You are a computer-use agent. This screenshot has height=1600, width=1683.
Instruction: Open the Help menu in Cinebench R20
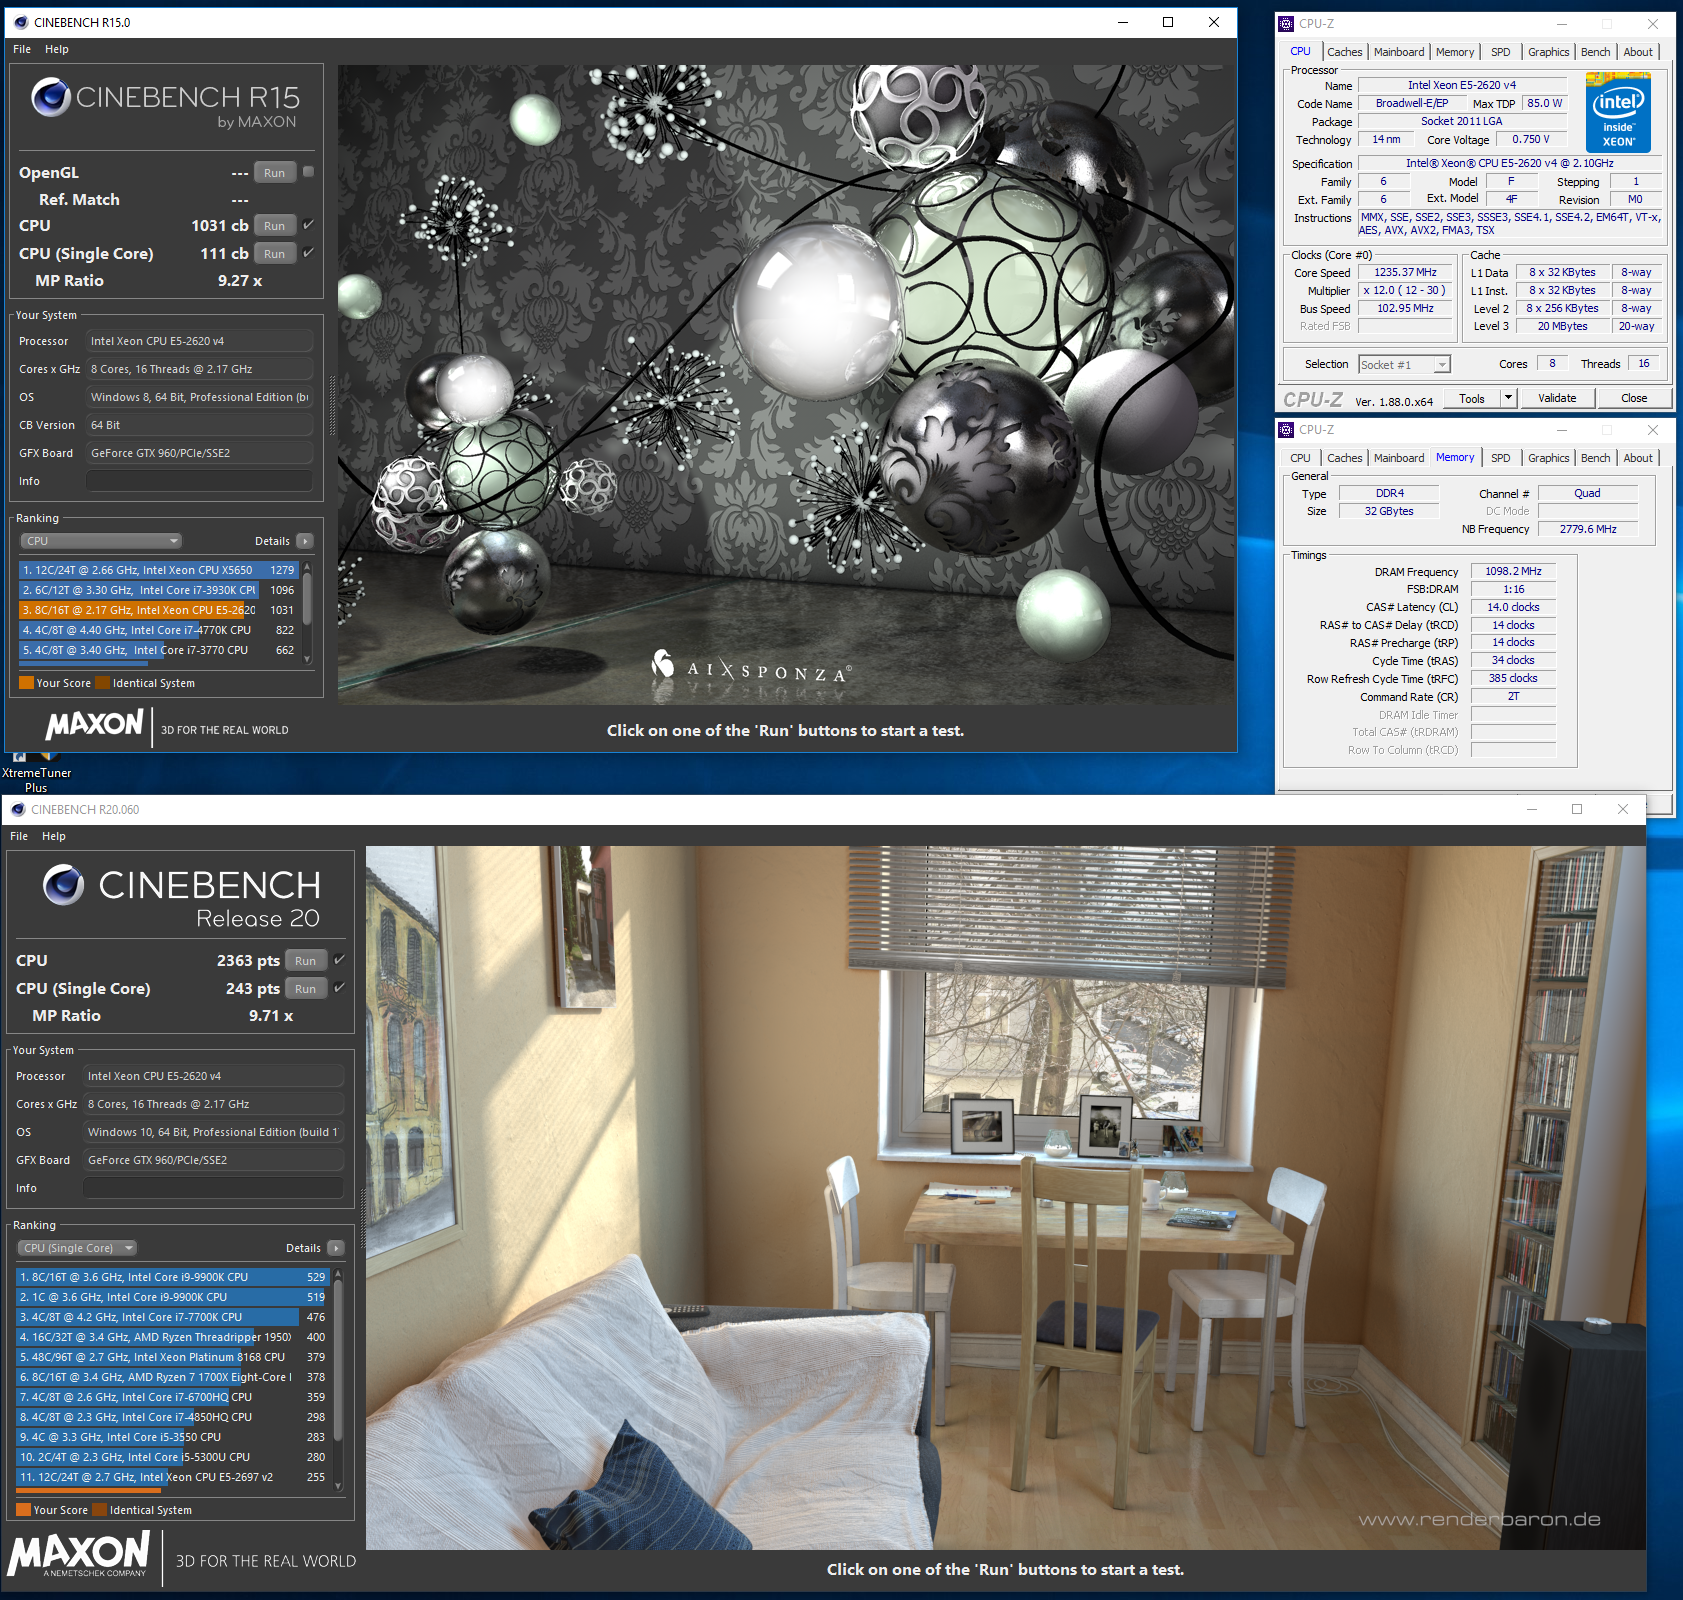point(54,836)
